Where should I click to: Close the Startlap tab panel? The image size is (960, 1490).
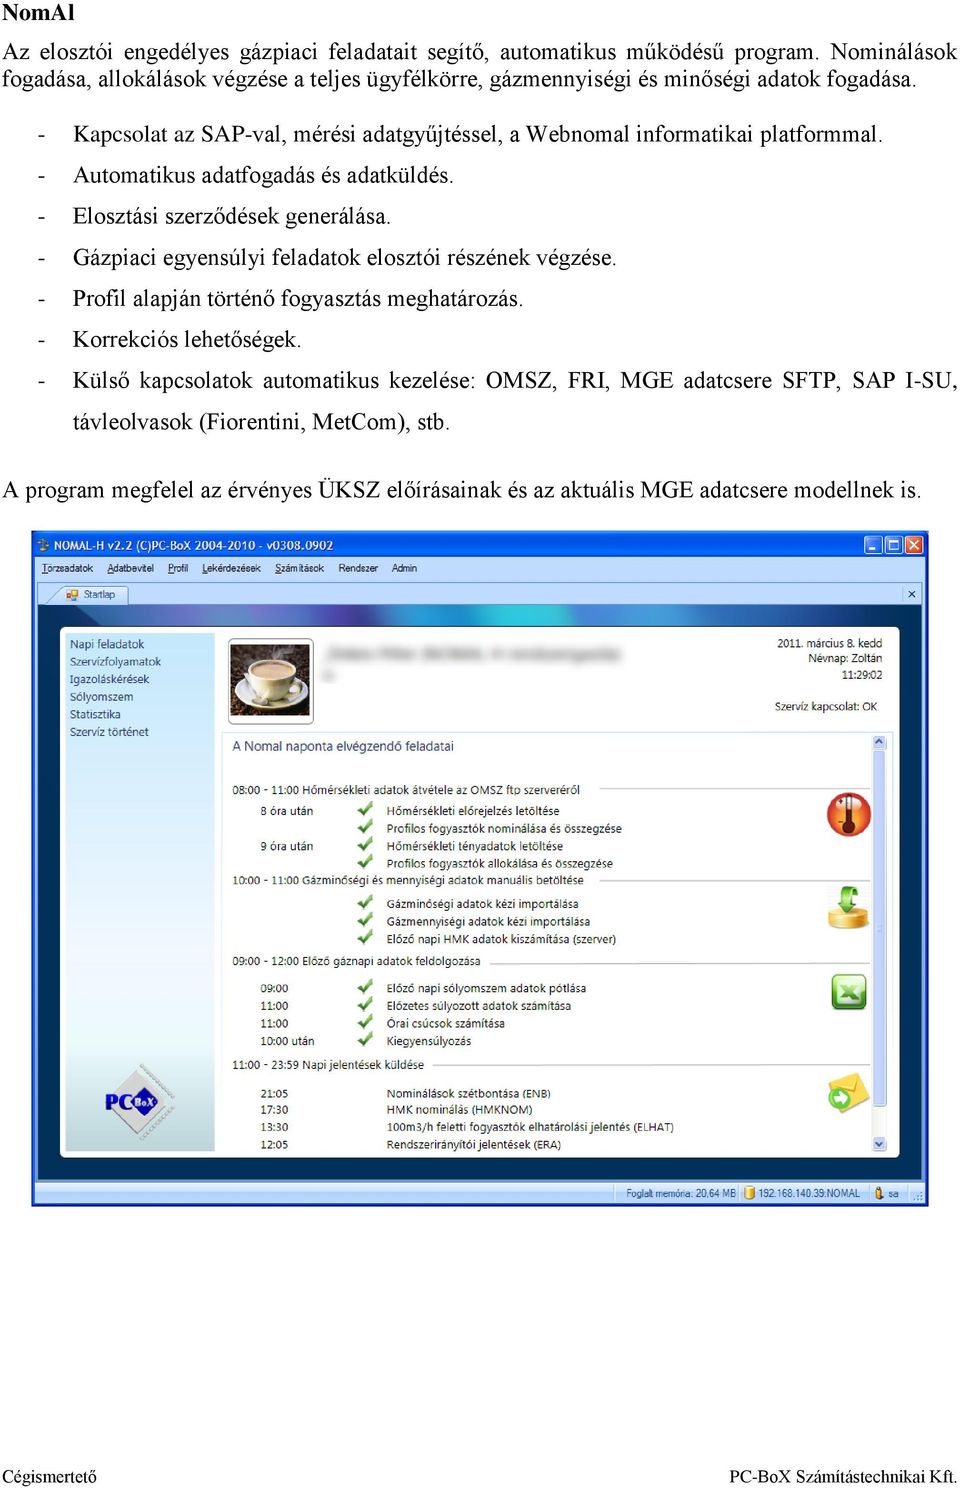point(911,594)
